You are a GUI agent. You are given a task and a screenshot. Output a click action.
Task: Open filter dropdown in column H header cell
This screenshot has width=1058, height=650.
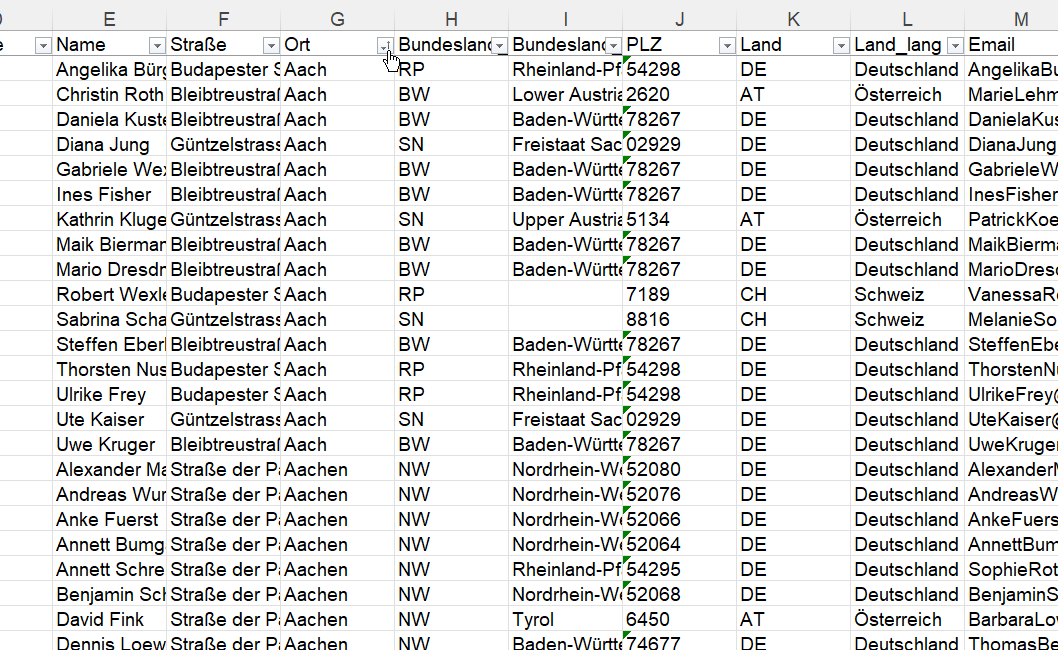[499, 45]
